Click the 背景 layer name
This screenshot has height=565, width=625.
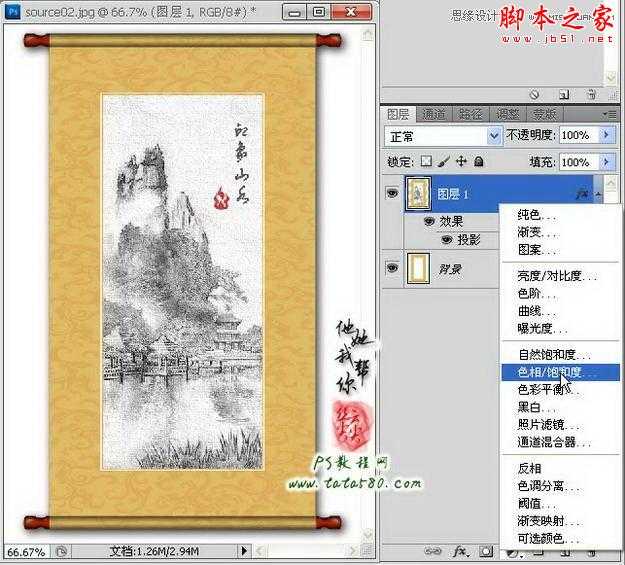pyautogui.click(x=450, y=269)
